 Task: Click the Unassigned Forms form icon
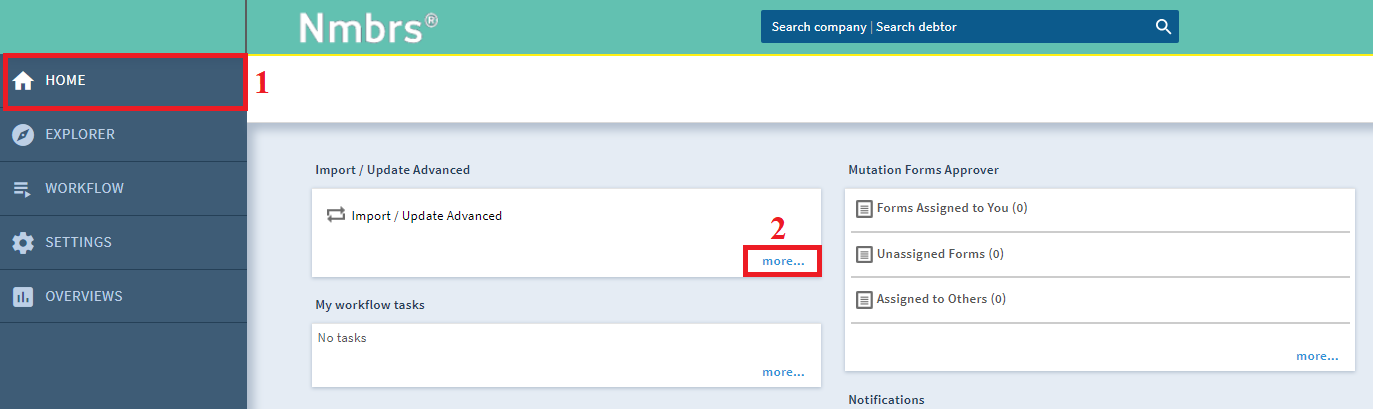click(864, 255)
